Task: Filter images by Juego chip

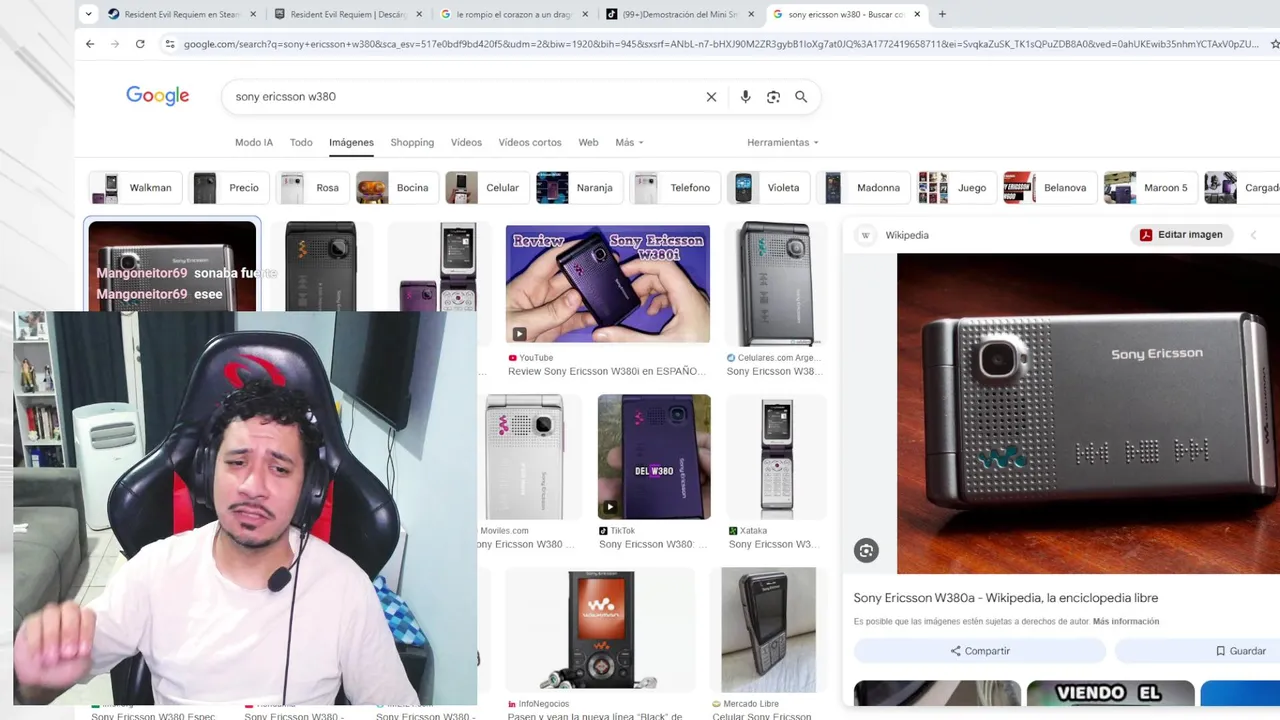Action: click(955, 187)
